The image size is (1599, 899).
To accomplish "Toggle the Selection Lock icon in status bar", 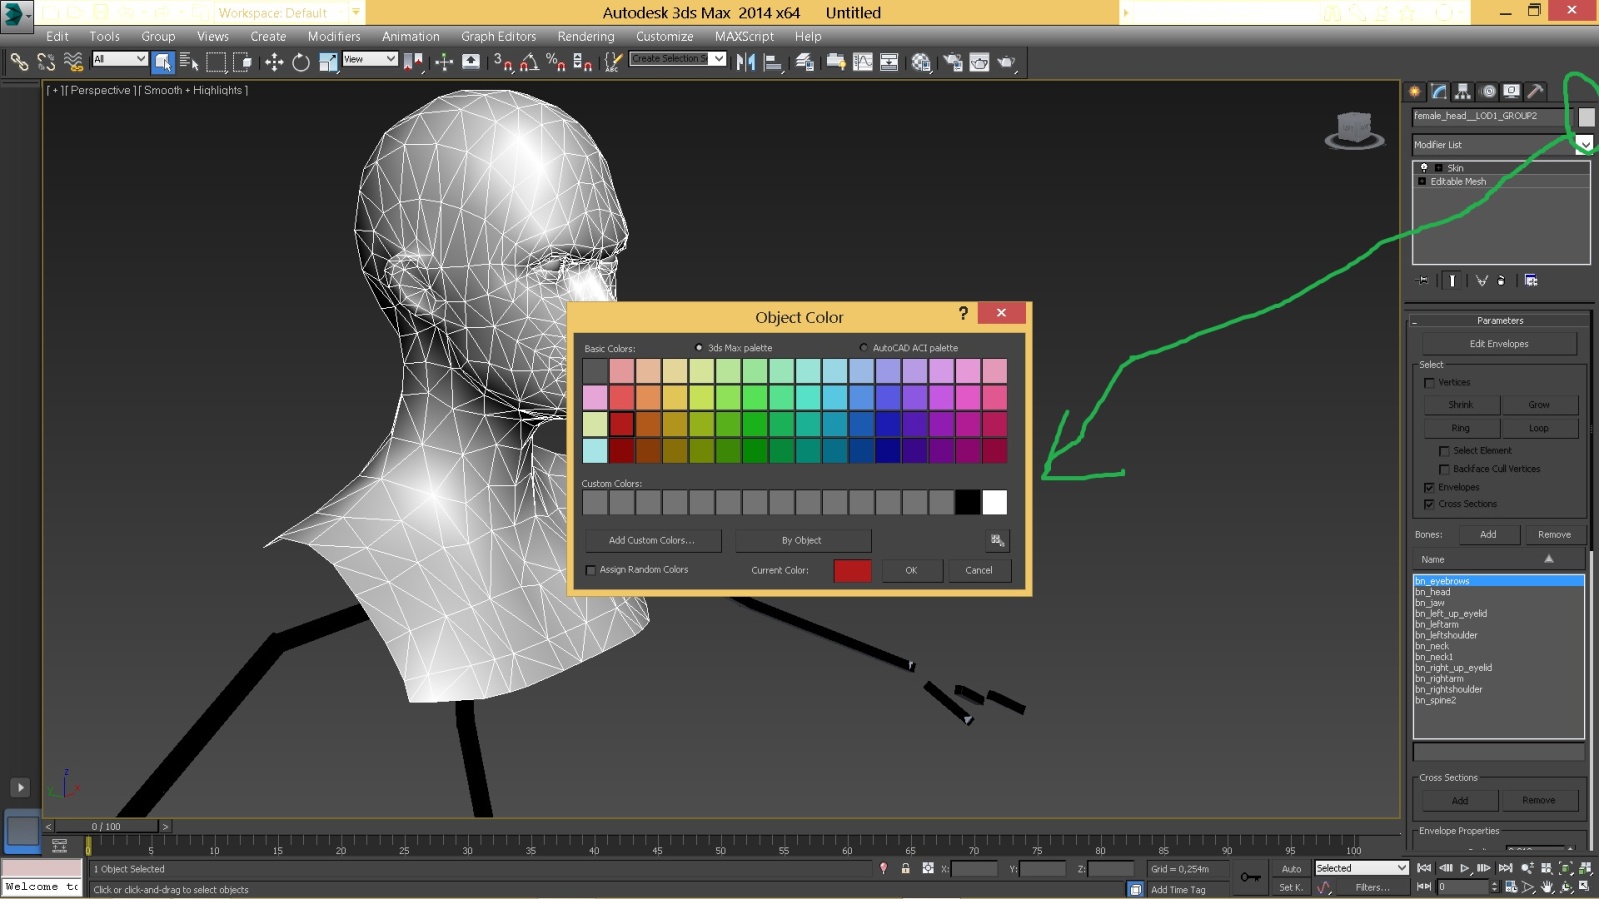I will pos(905,869).
